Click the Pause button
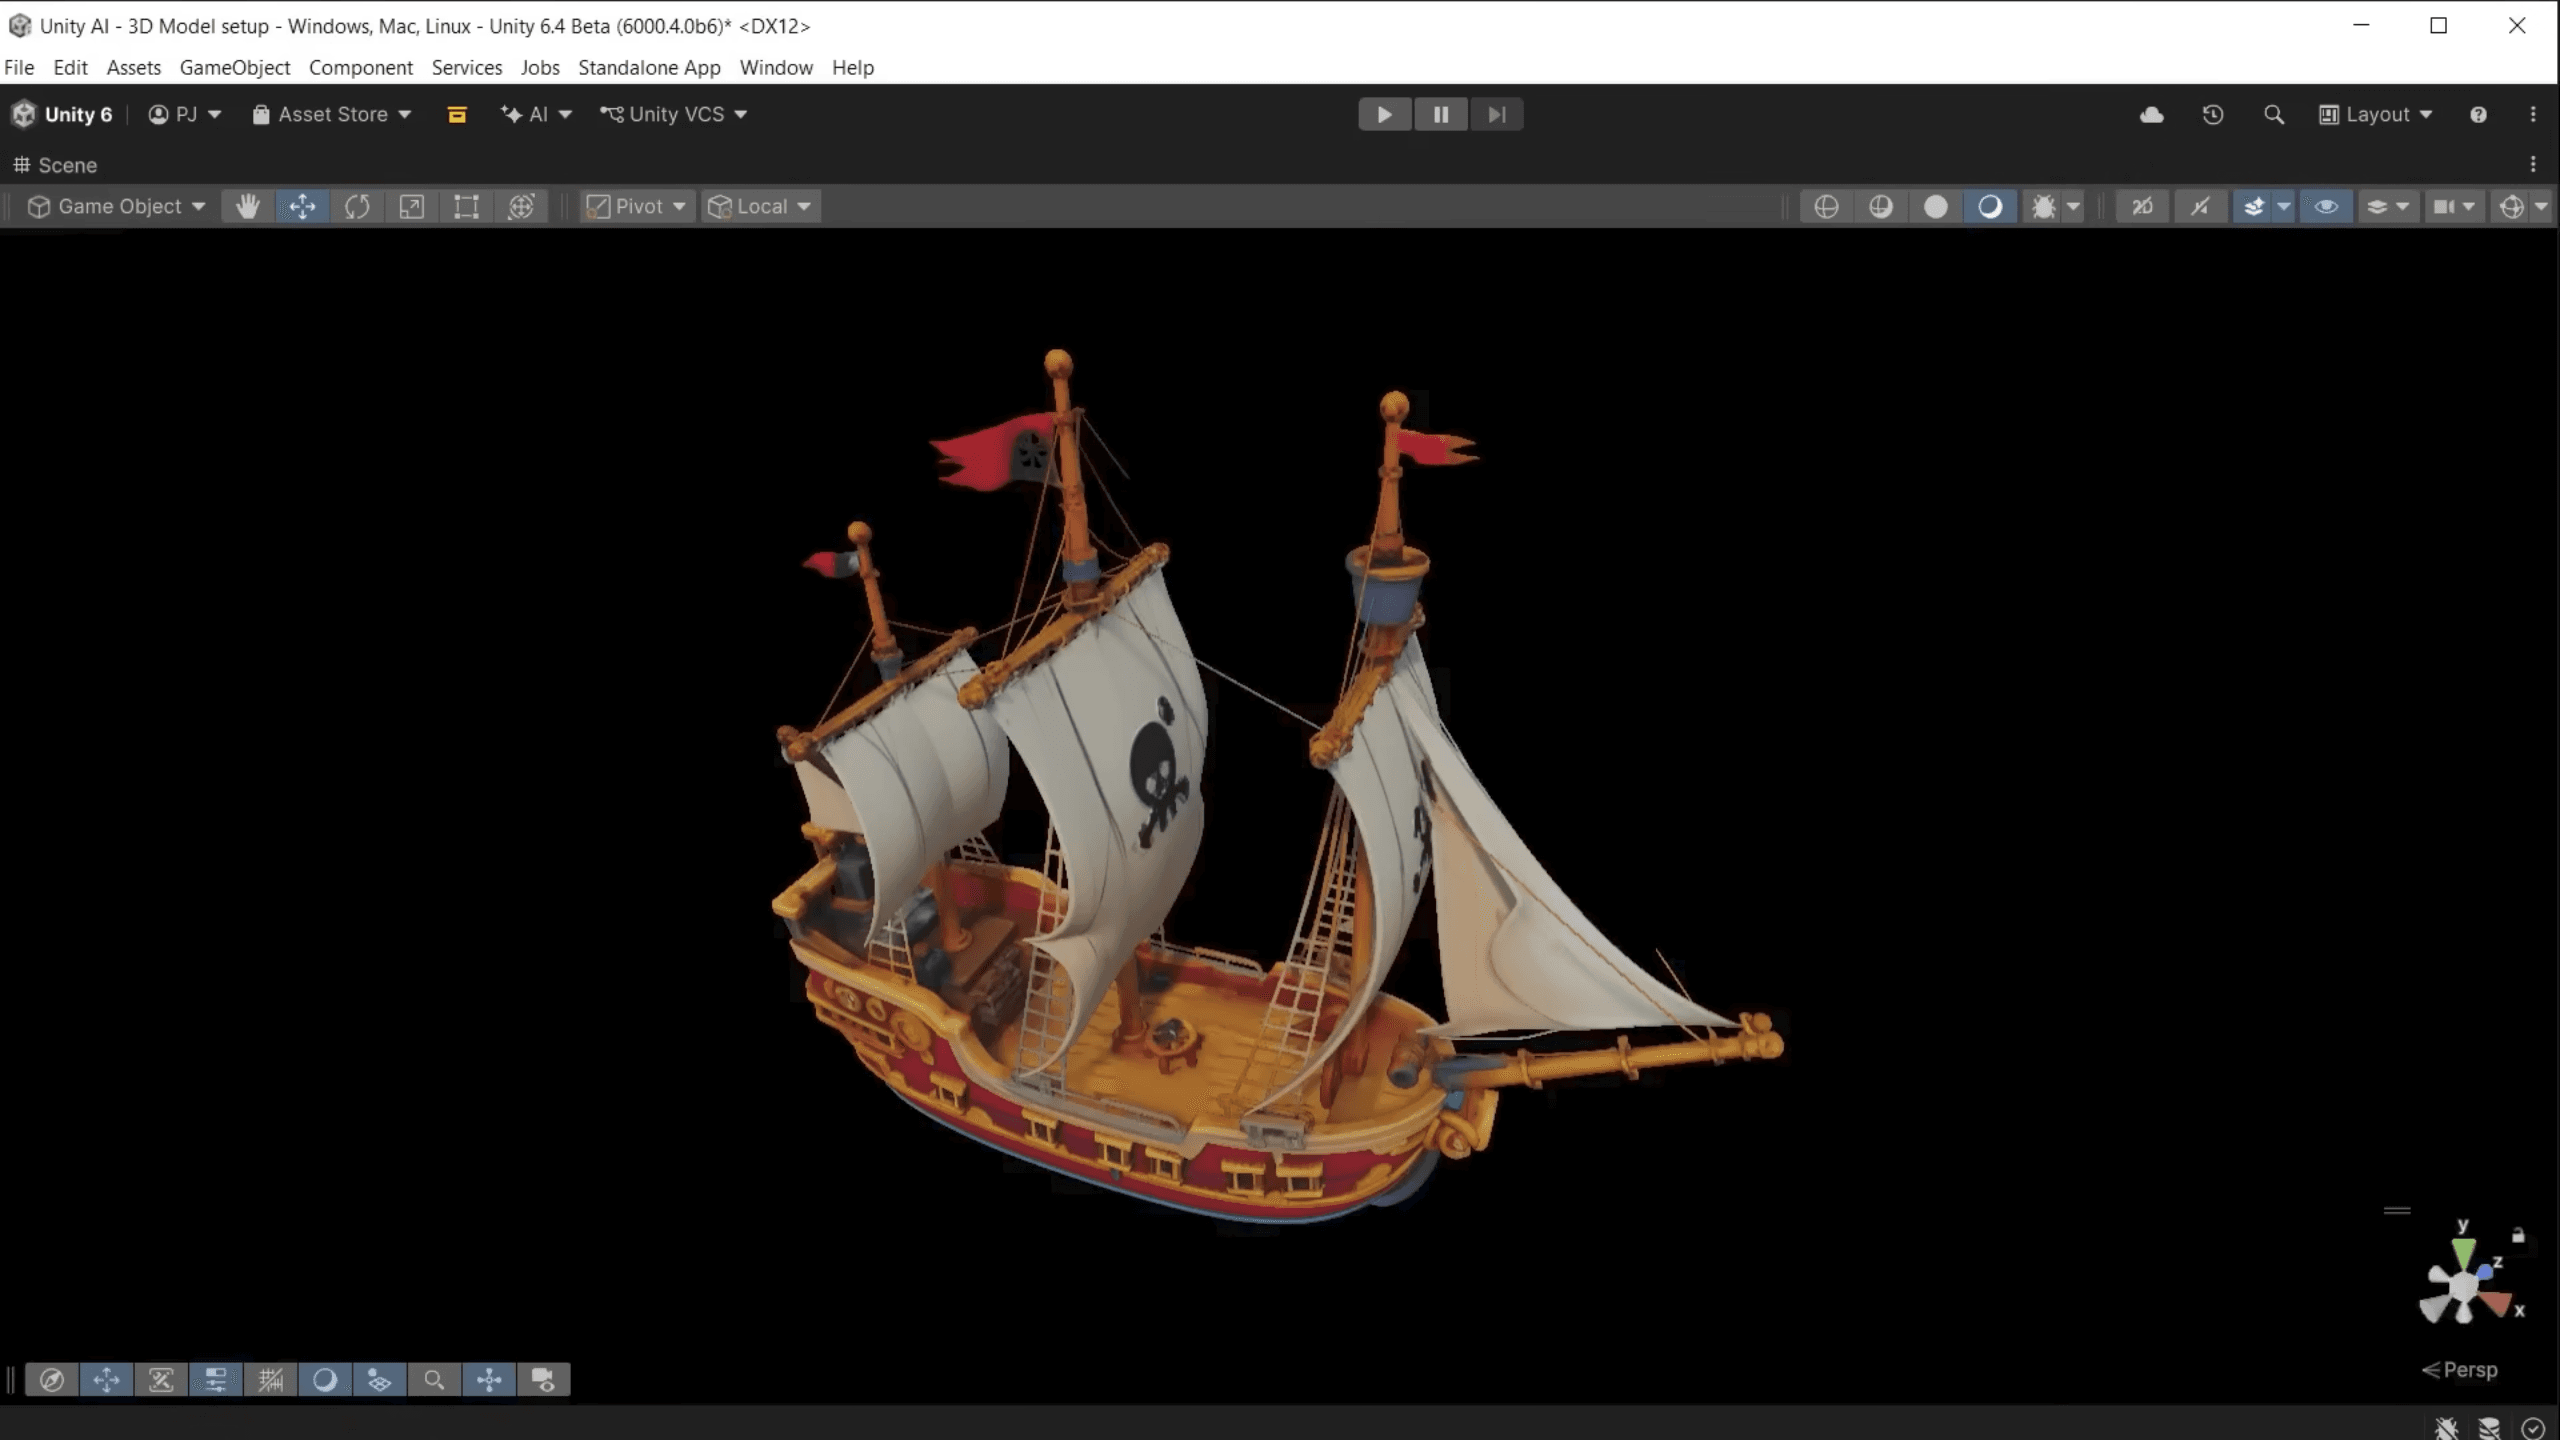 click(x=1440, y=115)
